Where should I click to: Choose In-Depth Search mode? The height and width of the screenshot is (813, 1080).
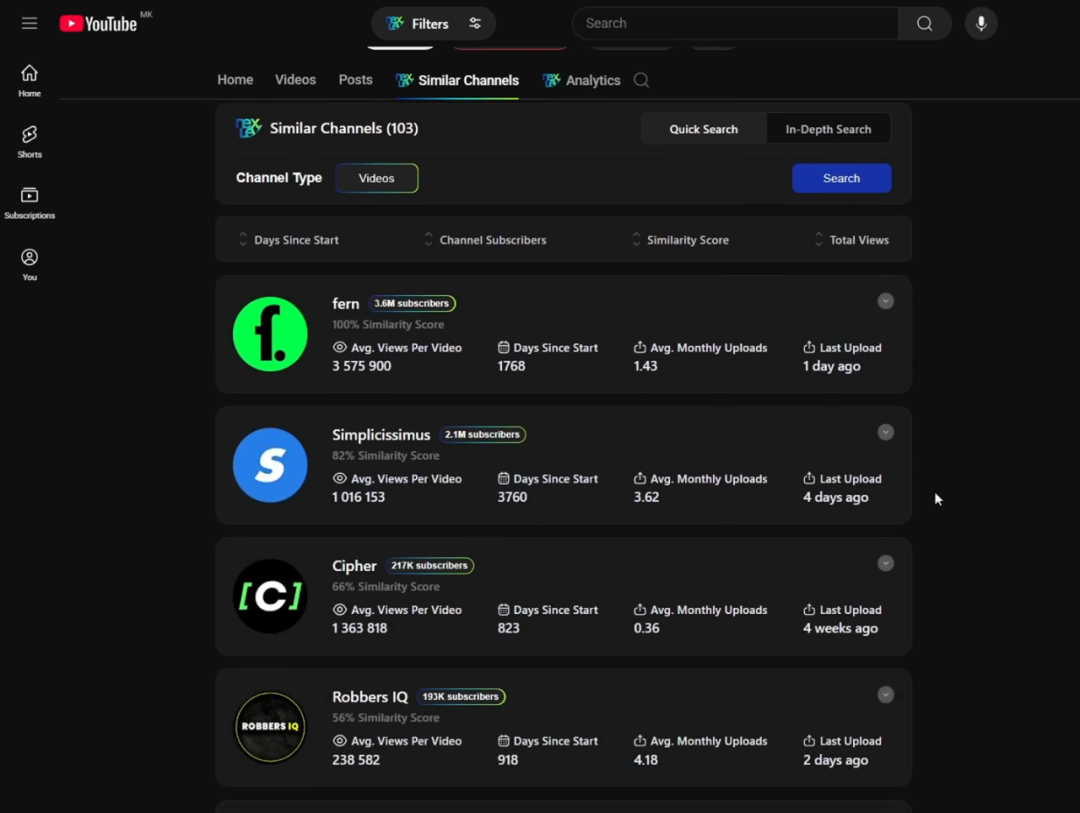828,129
